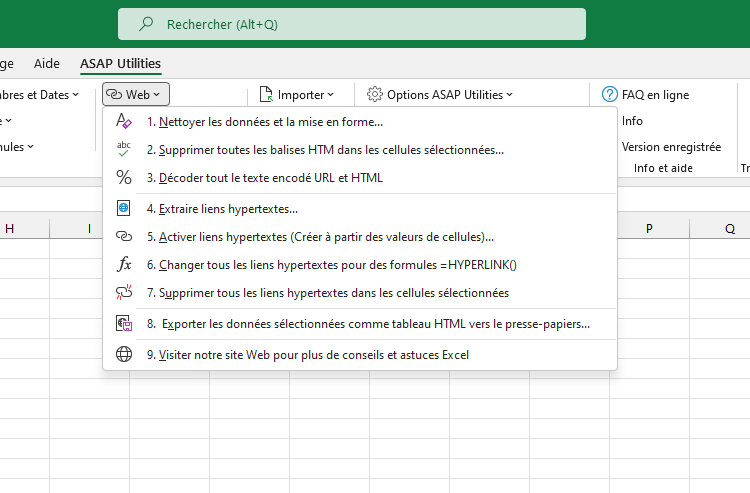
Task: Click the question mark FAQ icon
Action: click(x=609, y=94)
